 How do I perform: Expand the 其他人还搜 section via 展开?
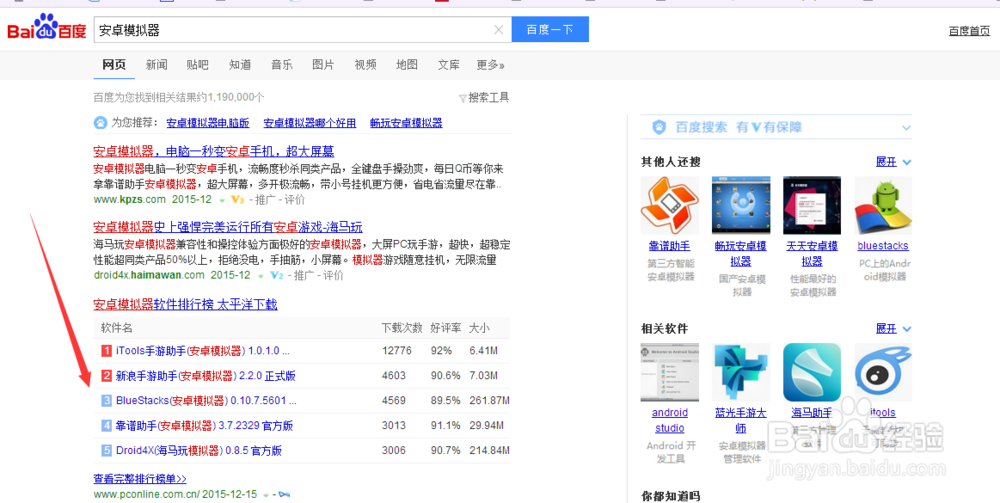(x=893, y=162)
